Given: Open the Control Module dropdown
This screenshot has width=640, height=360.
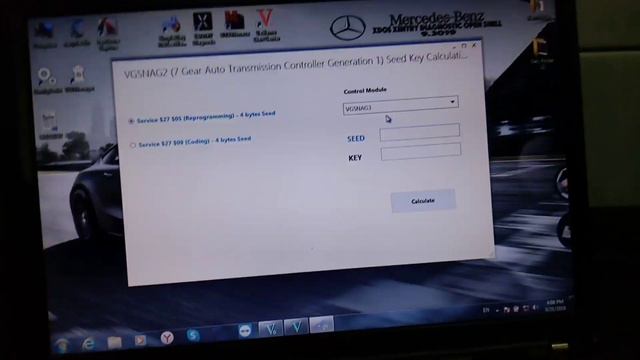Looking at the screenshot, I should point(400,105).
